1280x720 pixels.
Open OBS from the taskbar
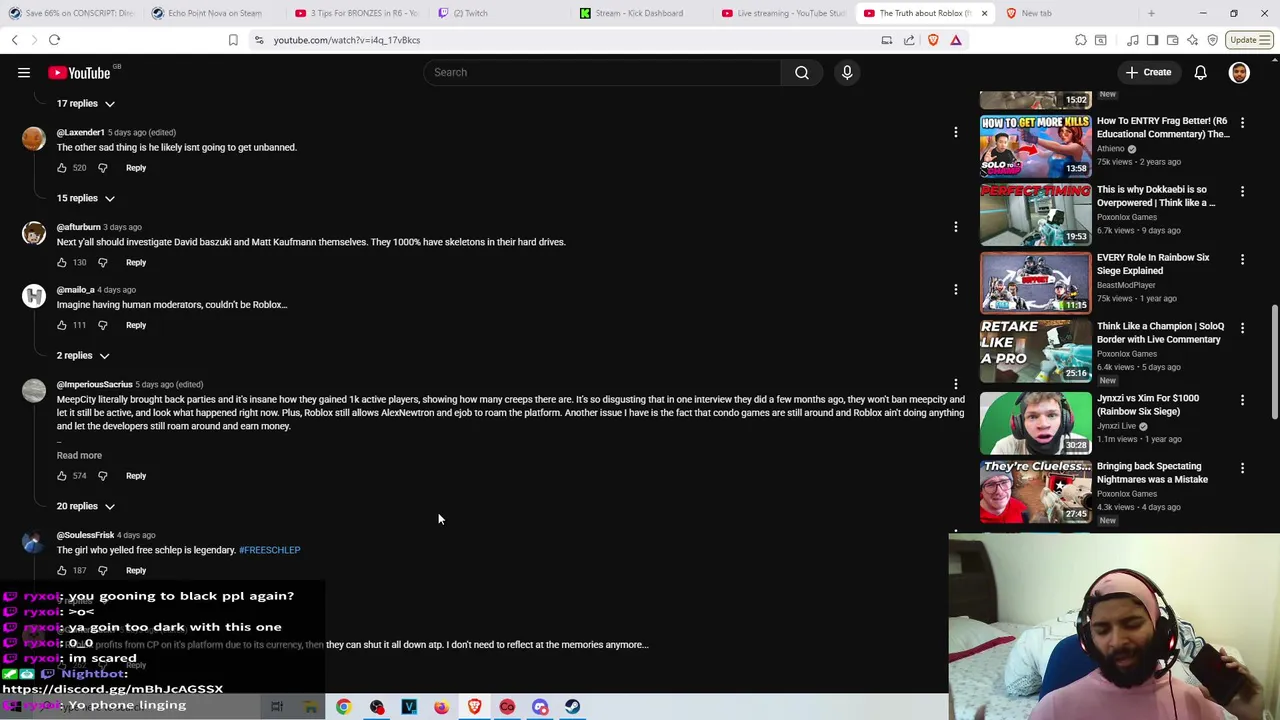(x=377, y=707)
